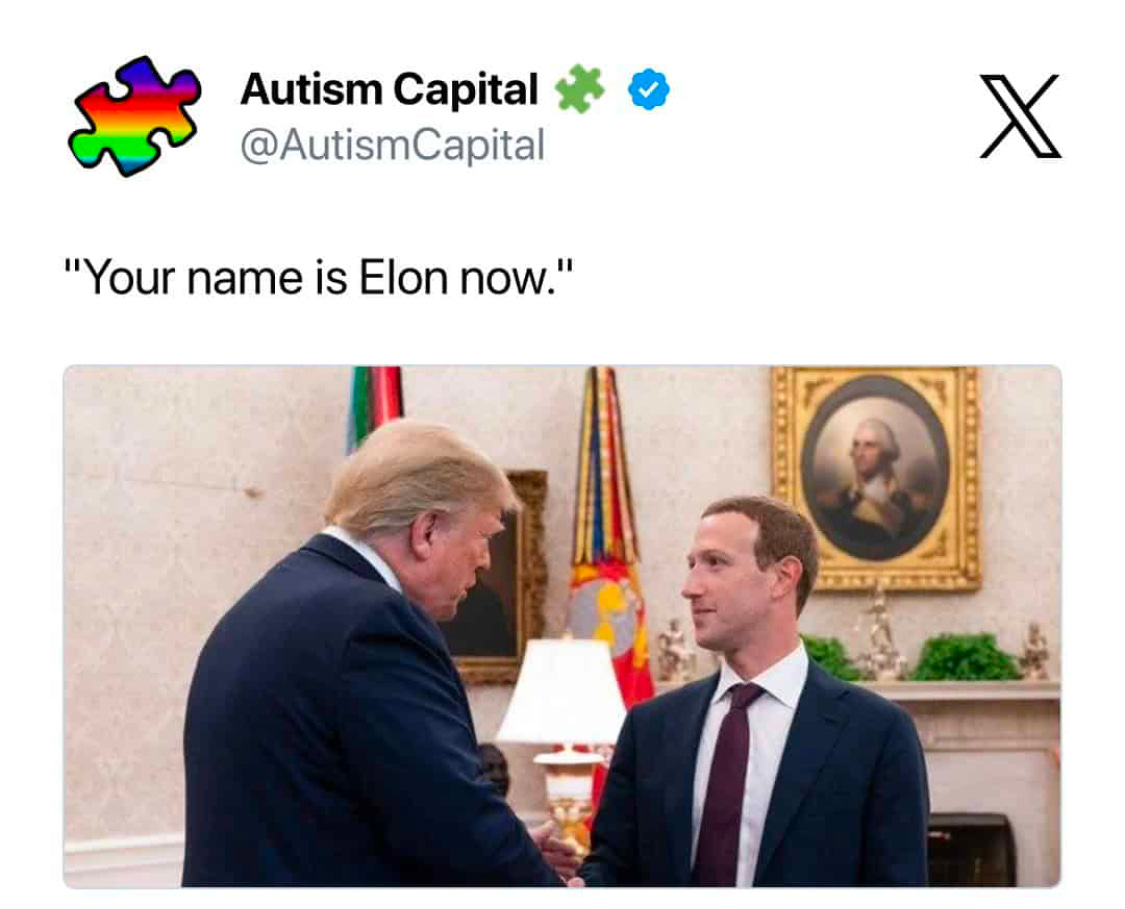
Task: Open the attached photo of the handshake
Action: pyautogui.click(x=562, y=626)
